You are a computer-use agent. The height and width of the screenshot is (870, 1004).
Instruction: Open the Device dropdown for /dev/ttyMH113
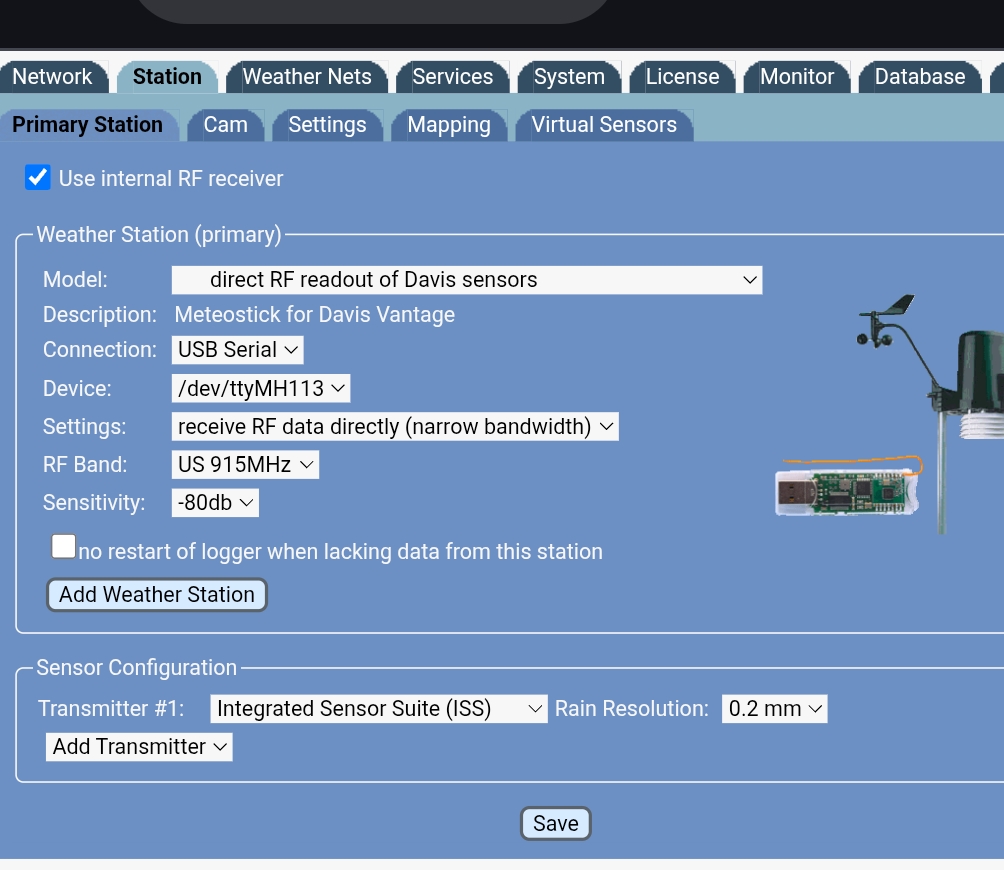pos(260,388)
